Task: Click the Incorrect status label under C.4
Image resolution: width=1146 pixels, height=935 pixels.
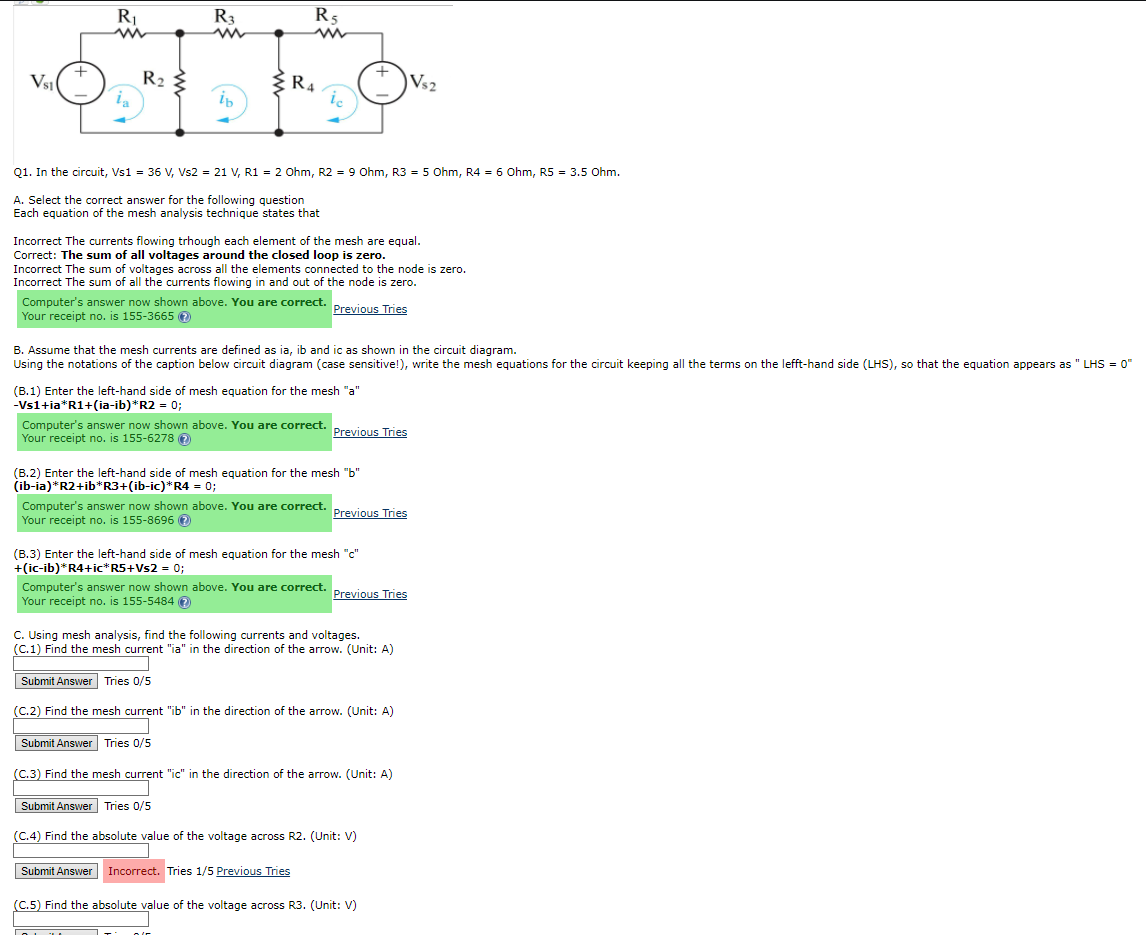Action: (133, 871)
